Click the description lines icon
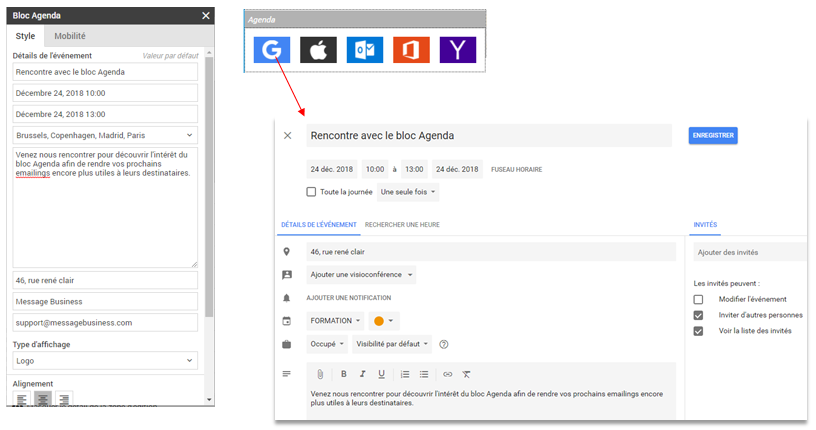 click(286, 374)
